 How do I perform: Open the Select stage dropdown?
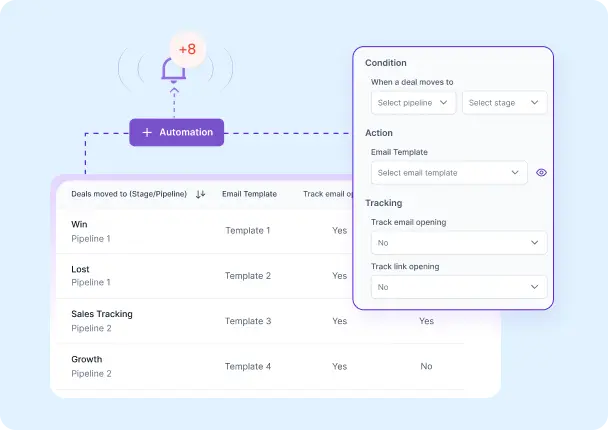click(x=504, y=103)
